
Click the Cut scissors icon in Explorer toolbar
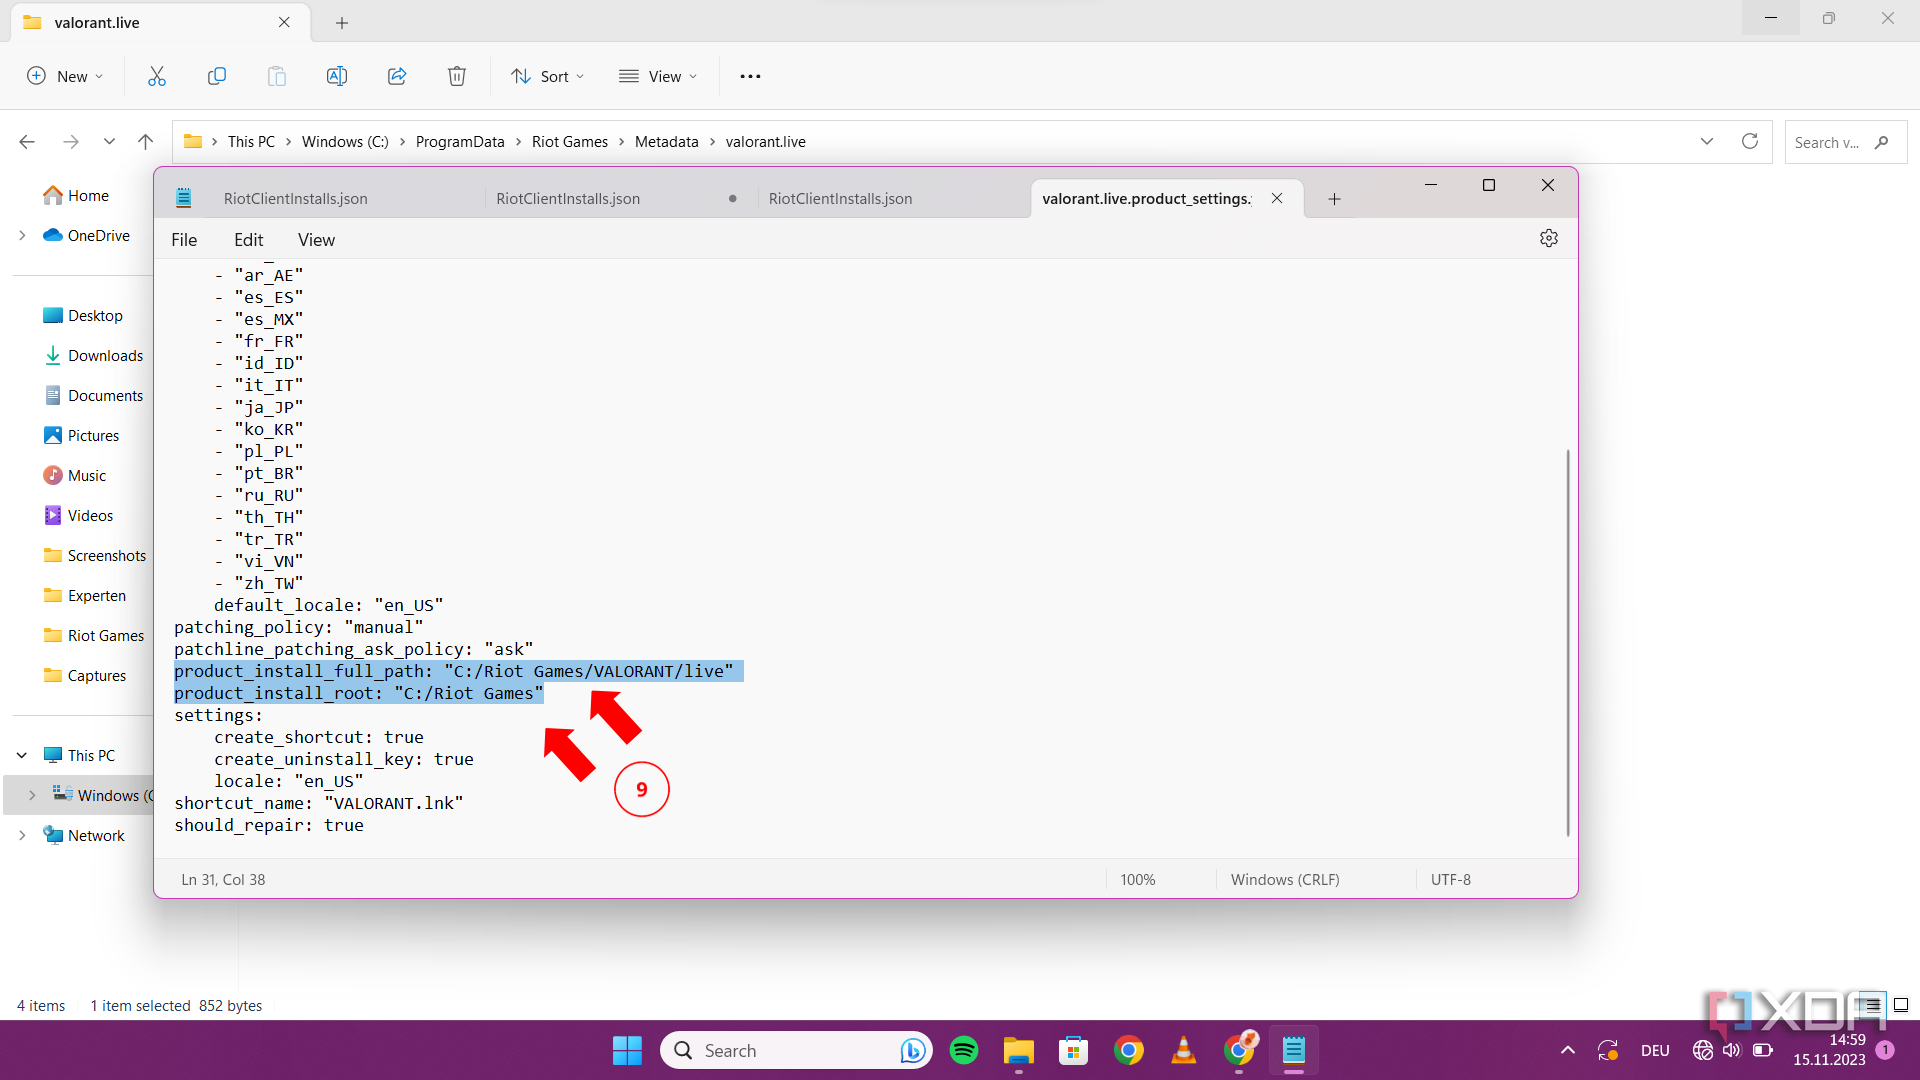157,76
